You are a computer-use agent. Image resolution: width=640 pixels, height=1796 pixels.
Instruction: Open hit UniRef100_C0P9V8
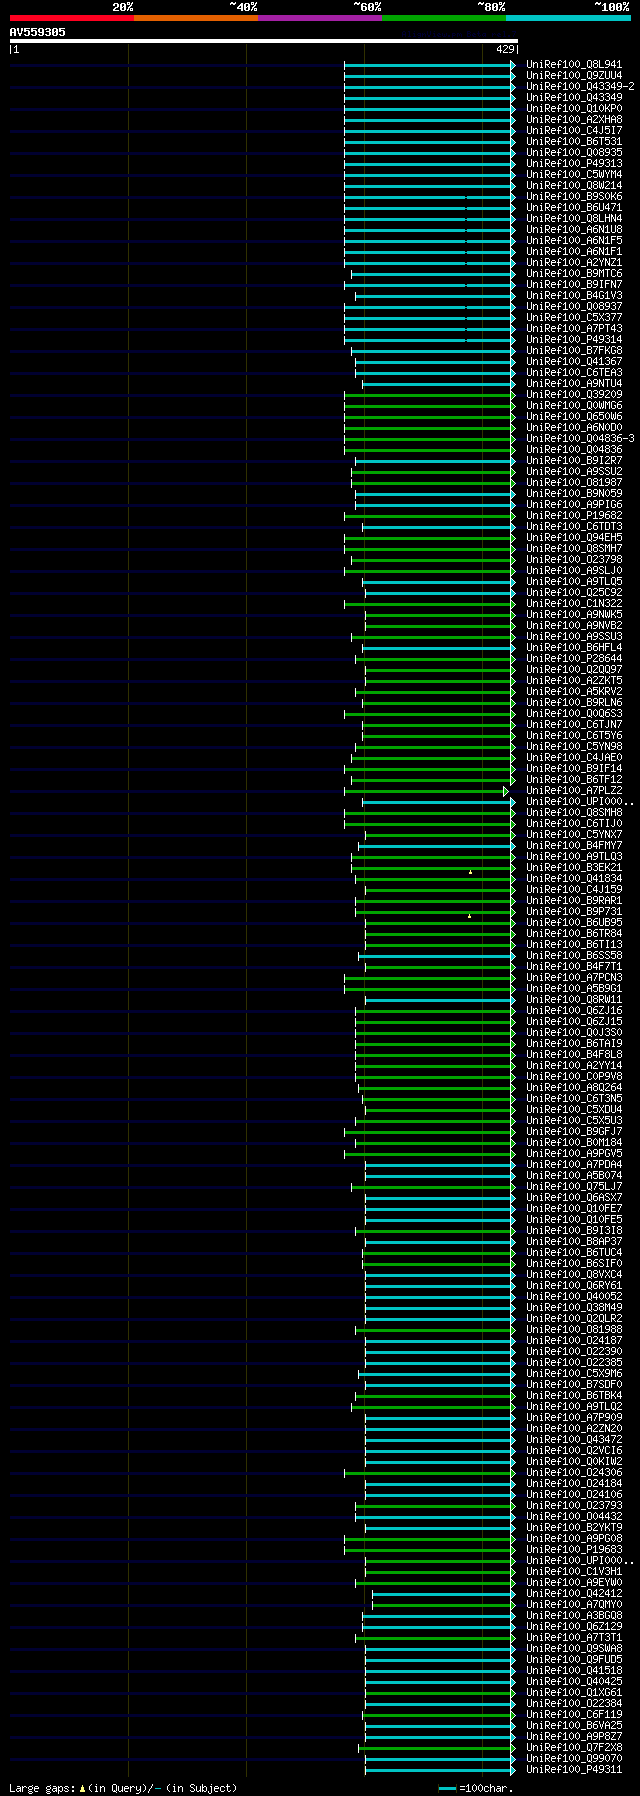[574, 1077]
